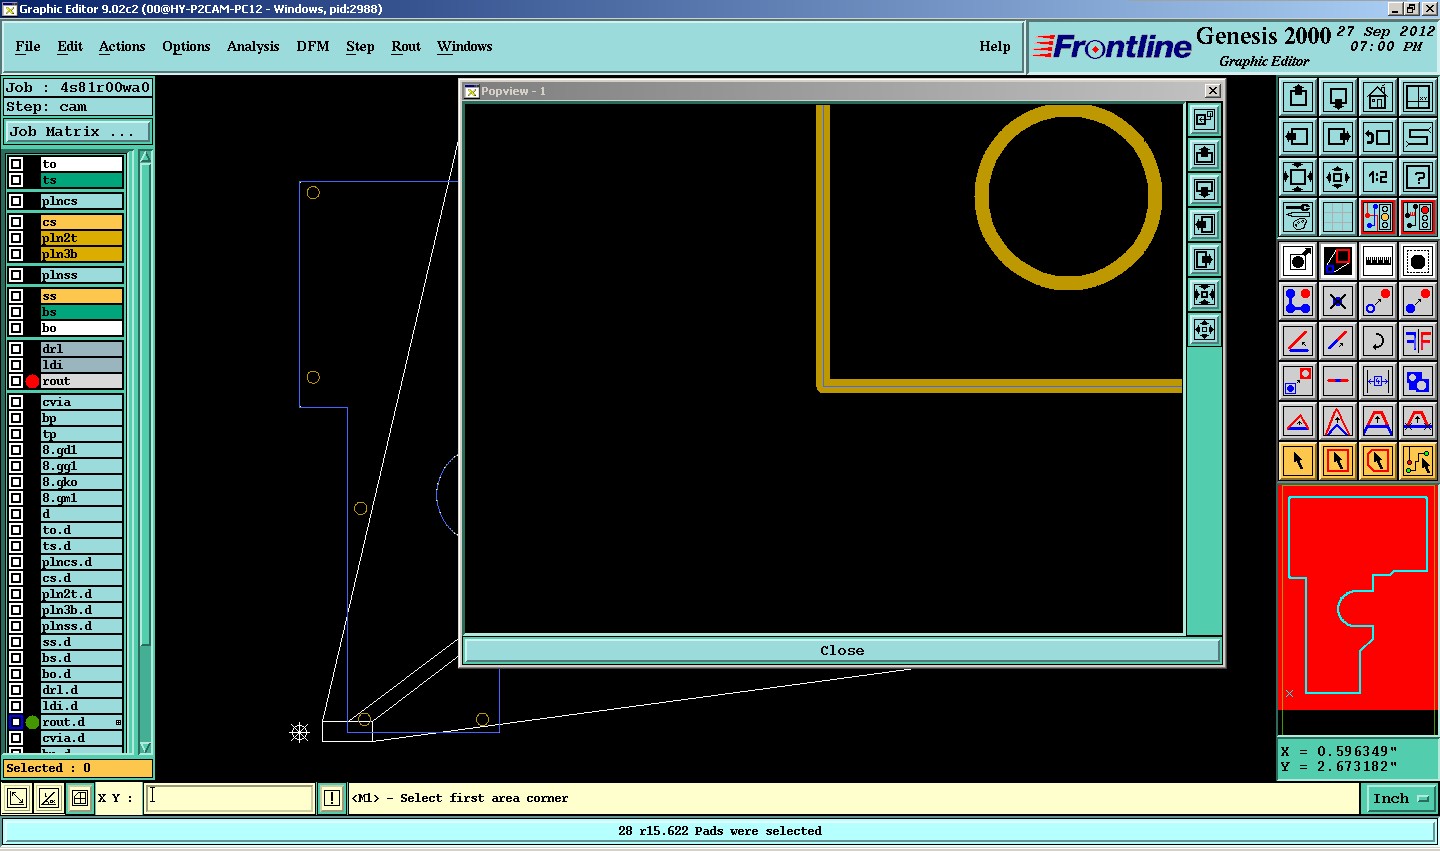Select the ruler measurement tool
The width and height of the screenshot is (1440, 851).
click(1378, 261)
